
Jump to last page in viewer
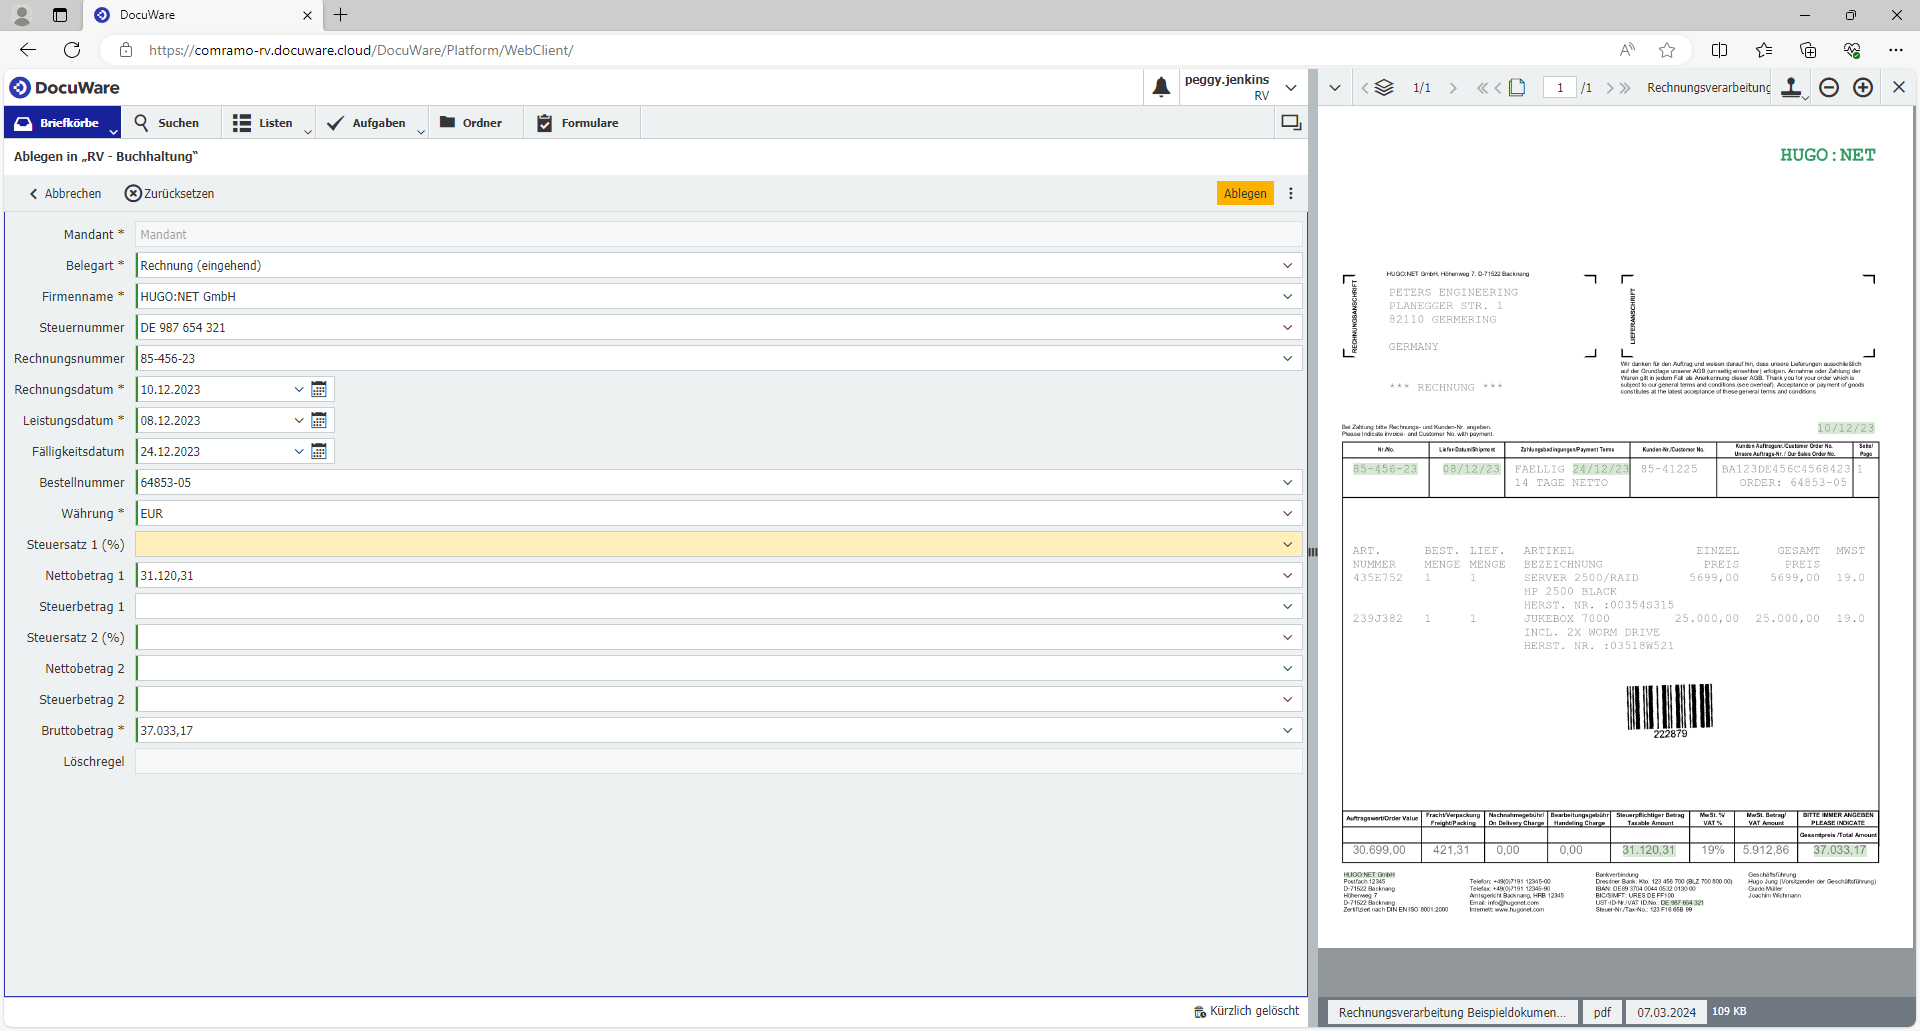click(x=1625, y=88)
